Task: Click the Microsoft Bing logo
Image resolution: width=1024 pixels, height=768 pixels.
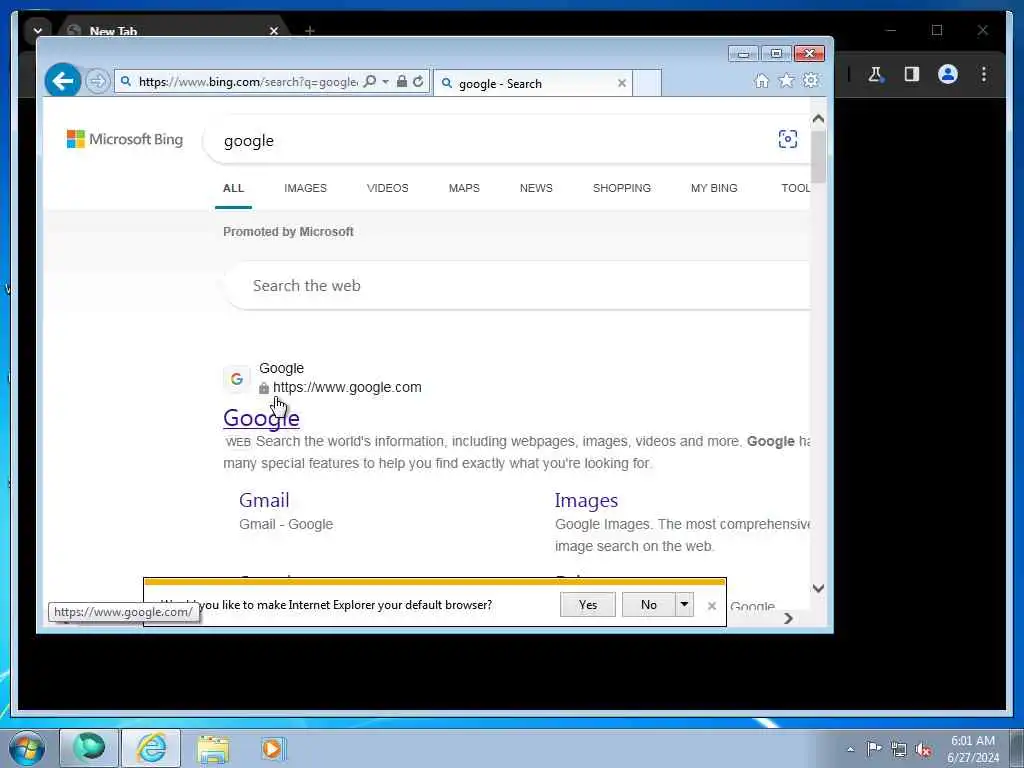Action: click(125, 139)
